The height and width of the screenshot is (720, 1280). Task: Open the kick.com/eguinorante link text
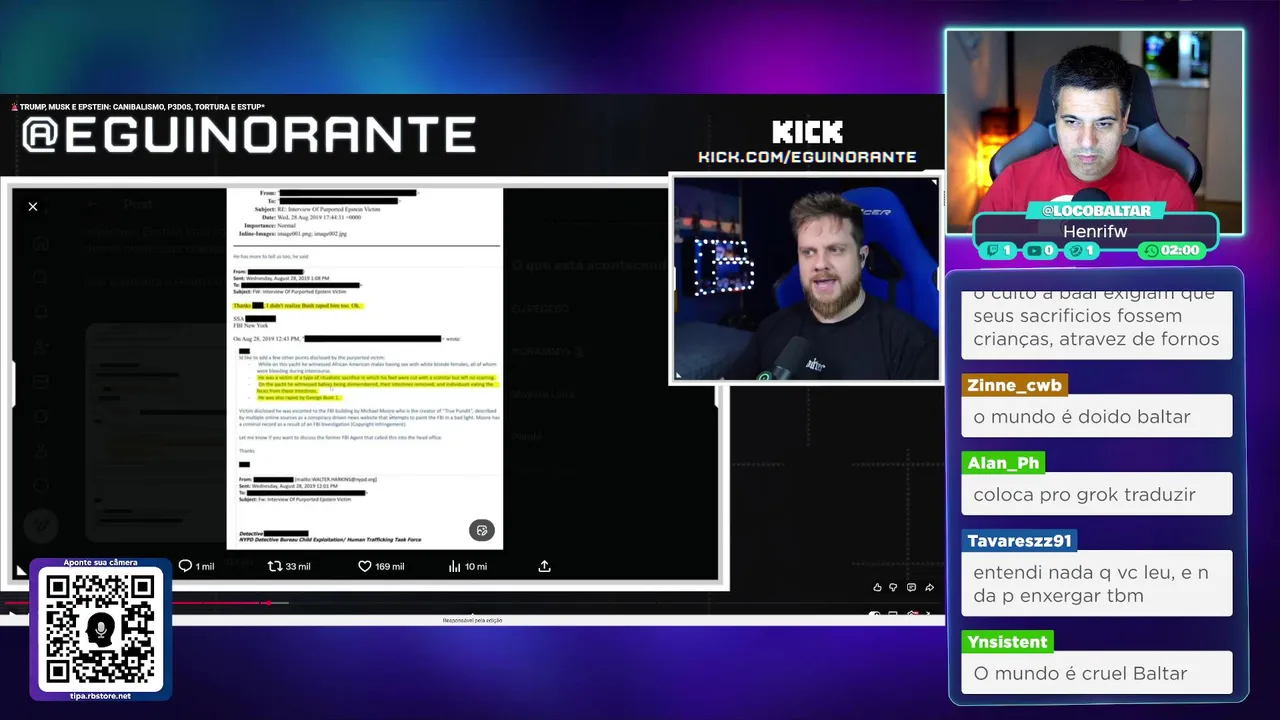tap(807, 157)
